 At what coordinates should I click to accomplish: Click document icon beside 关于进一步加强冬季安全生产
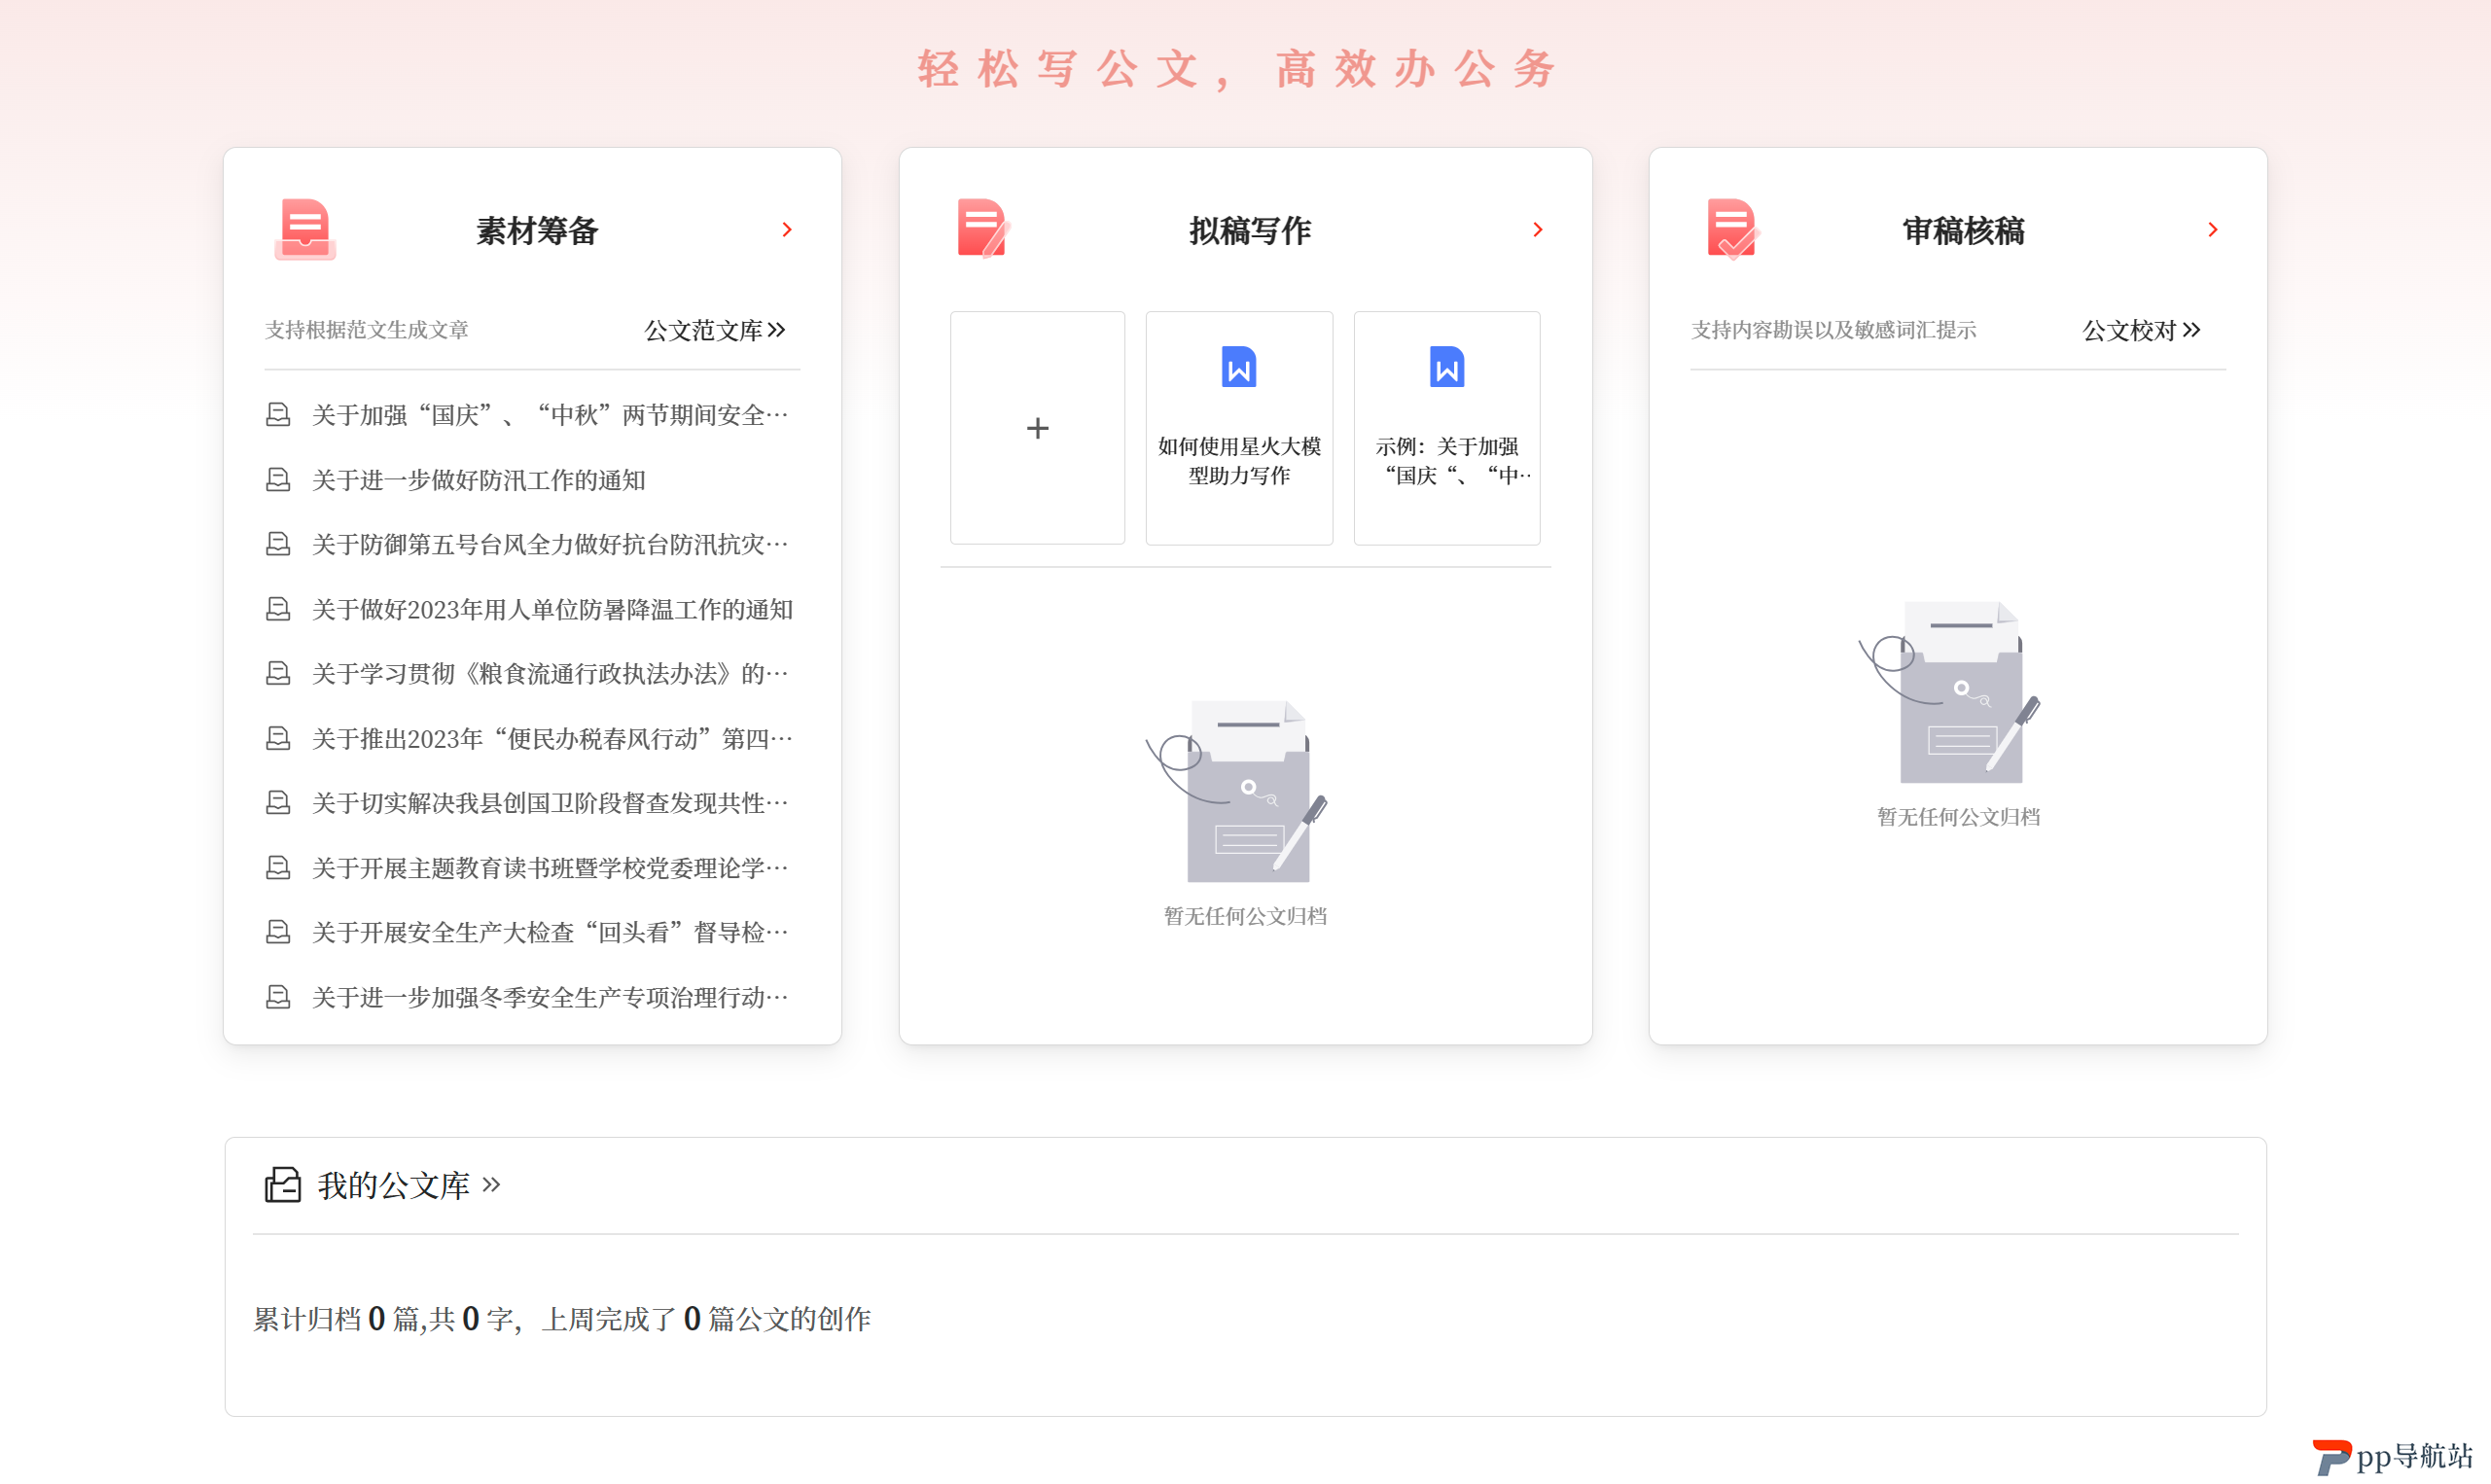(x=278, y=997)
